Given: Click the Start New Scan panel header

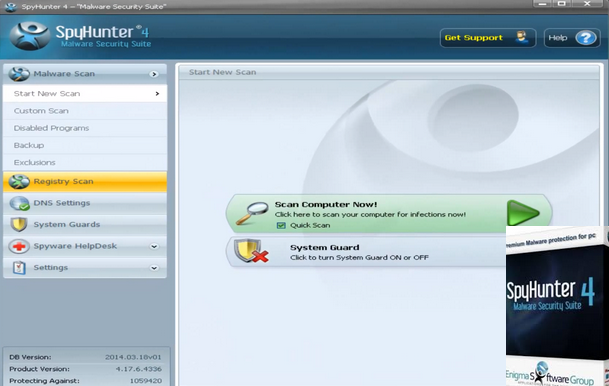Looking at the screenshot, I should 389,72.
